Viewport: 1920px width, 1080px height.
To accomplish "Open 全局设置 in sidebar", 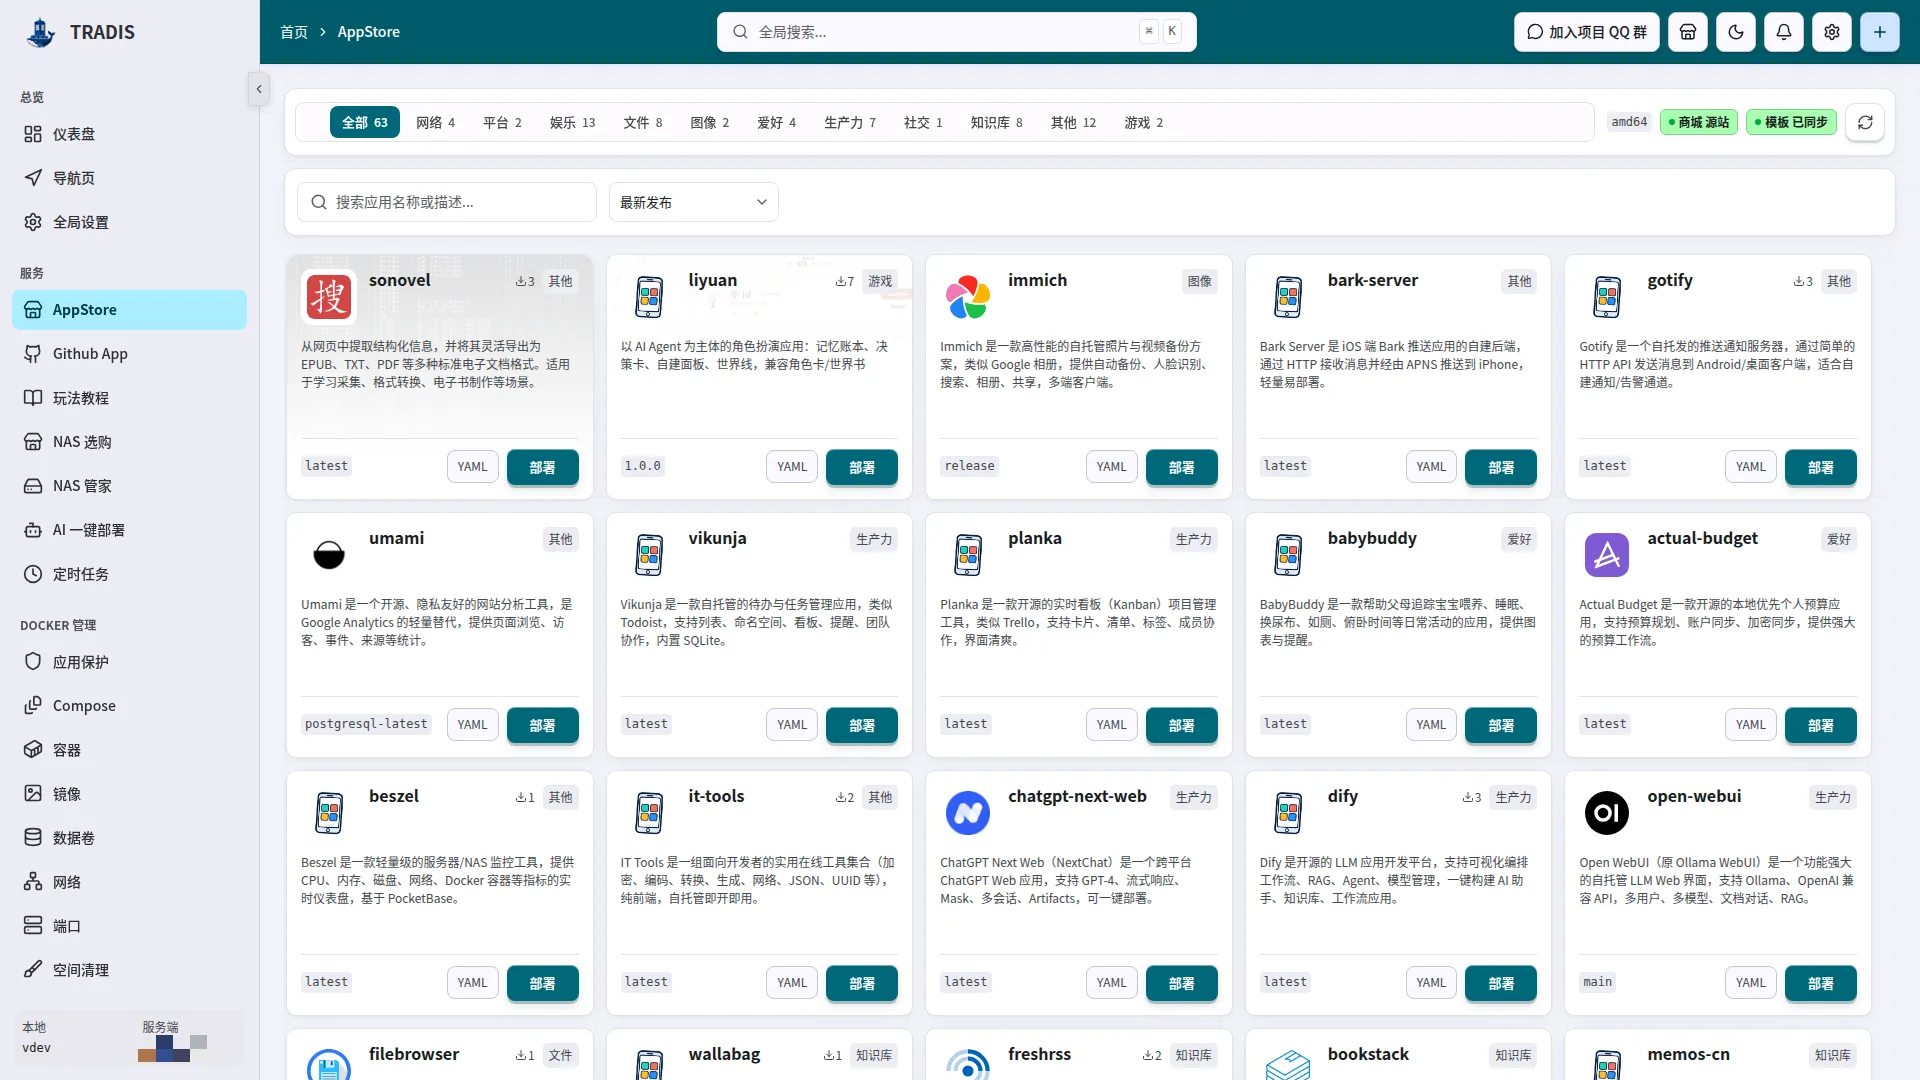I will 129,222.
